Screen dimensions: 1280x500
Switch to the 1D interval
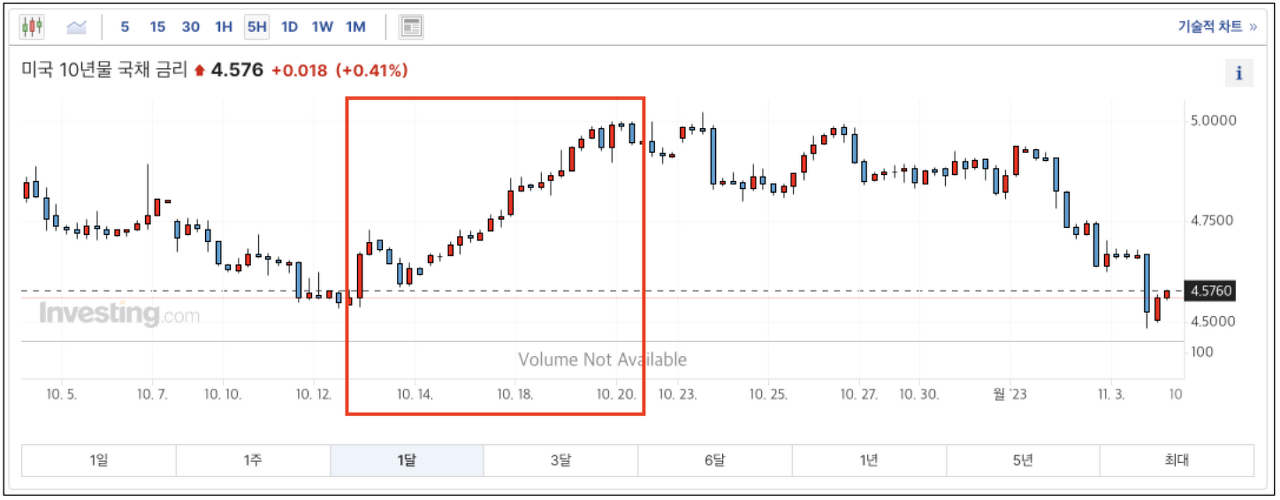coord(289,27)
